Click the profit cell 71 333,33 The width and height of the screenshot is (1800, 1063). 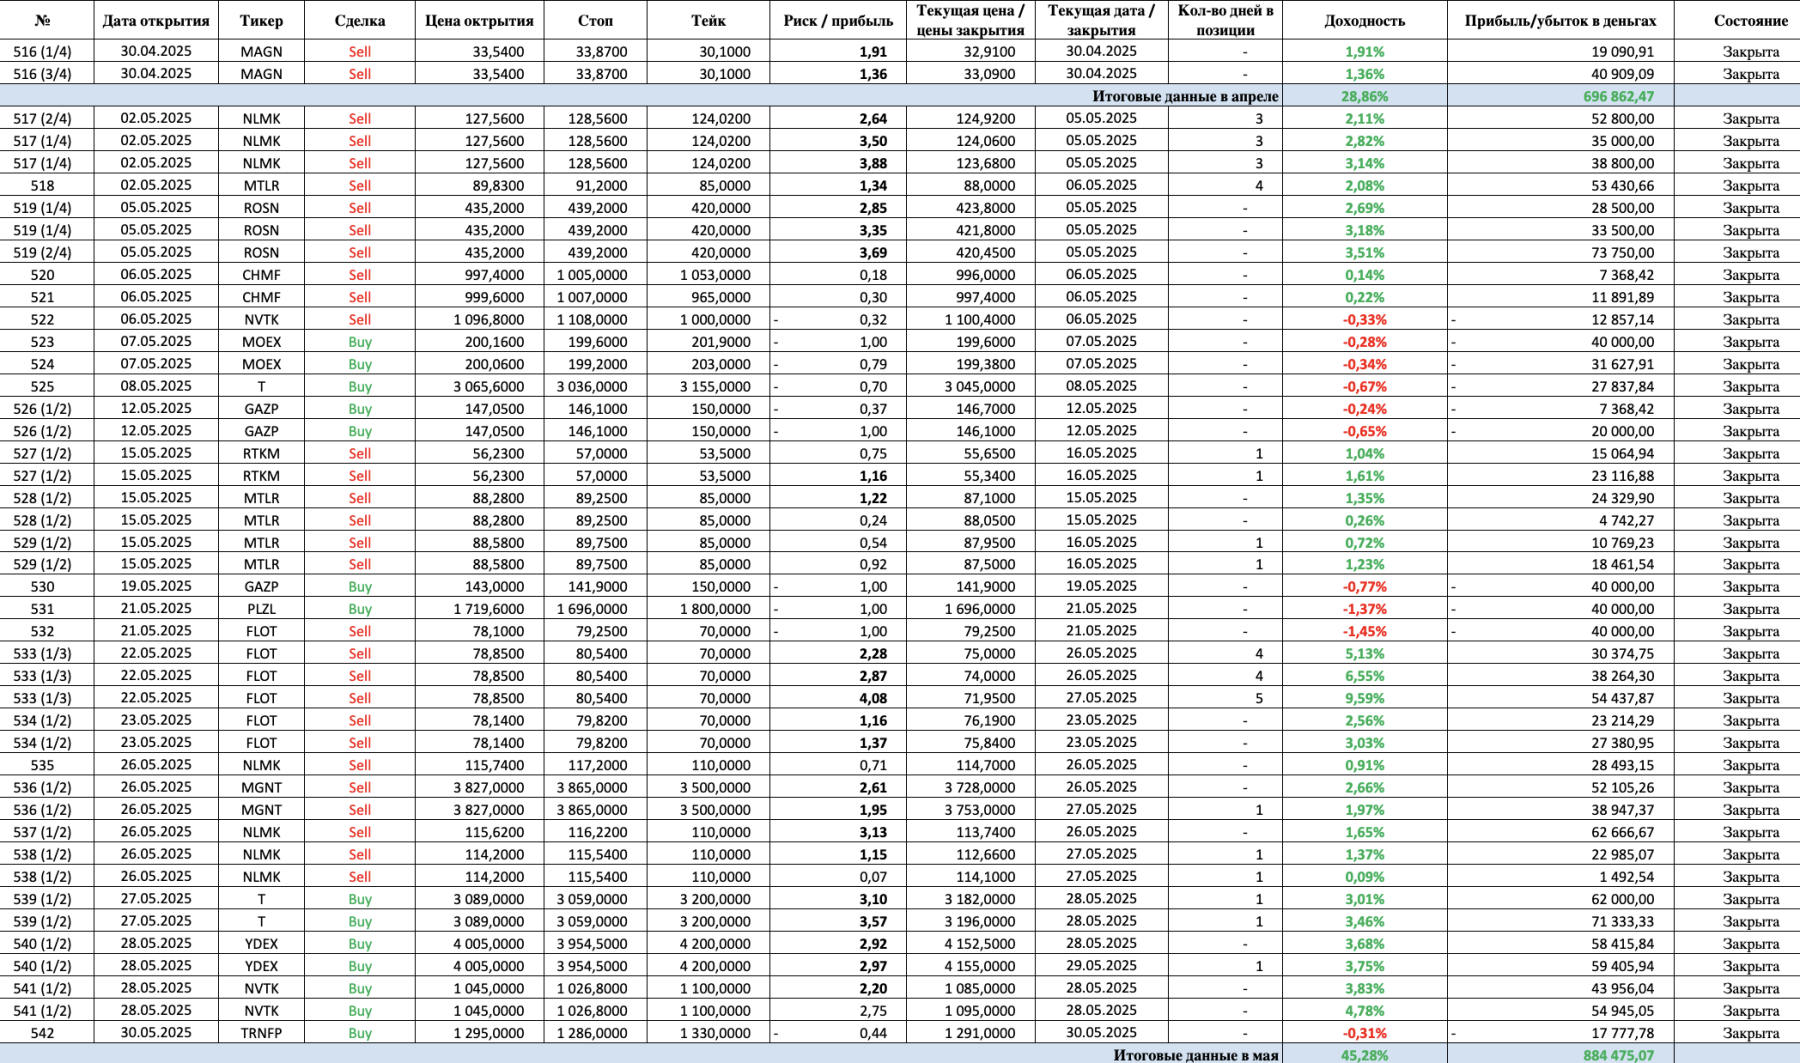click(1560, 921)
